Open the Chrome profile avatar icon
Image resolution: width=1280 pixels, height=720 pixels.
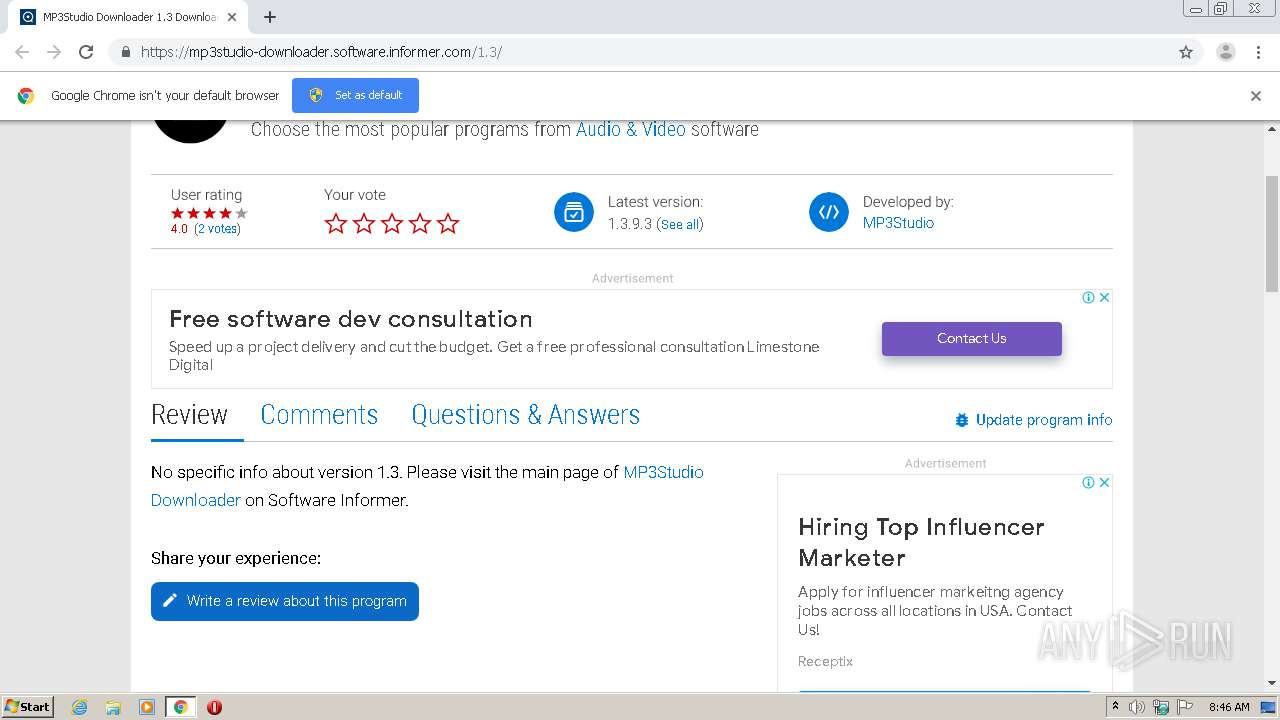1225,52
